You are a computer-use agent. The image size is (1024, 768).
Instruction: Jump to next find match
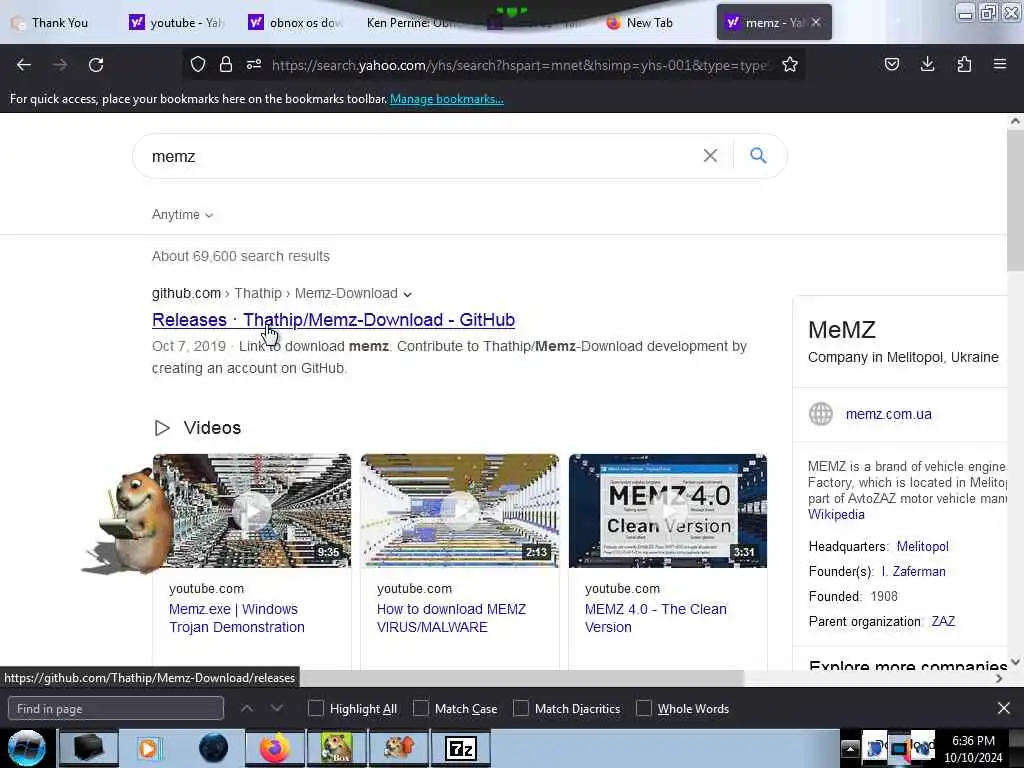click(277, 708)
